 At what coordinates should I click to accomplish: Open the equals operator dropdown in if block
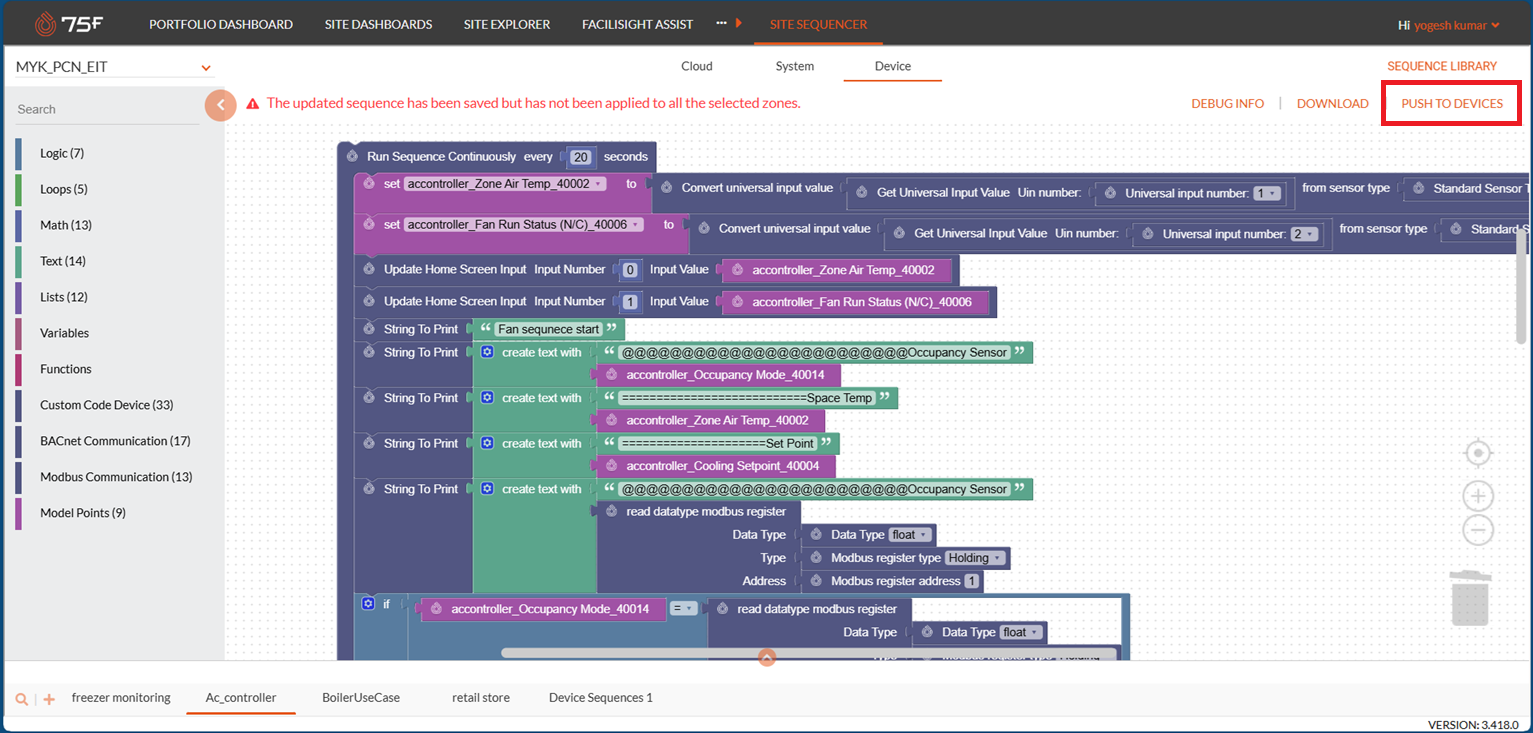coord(683,608)
